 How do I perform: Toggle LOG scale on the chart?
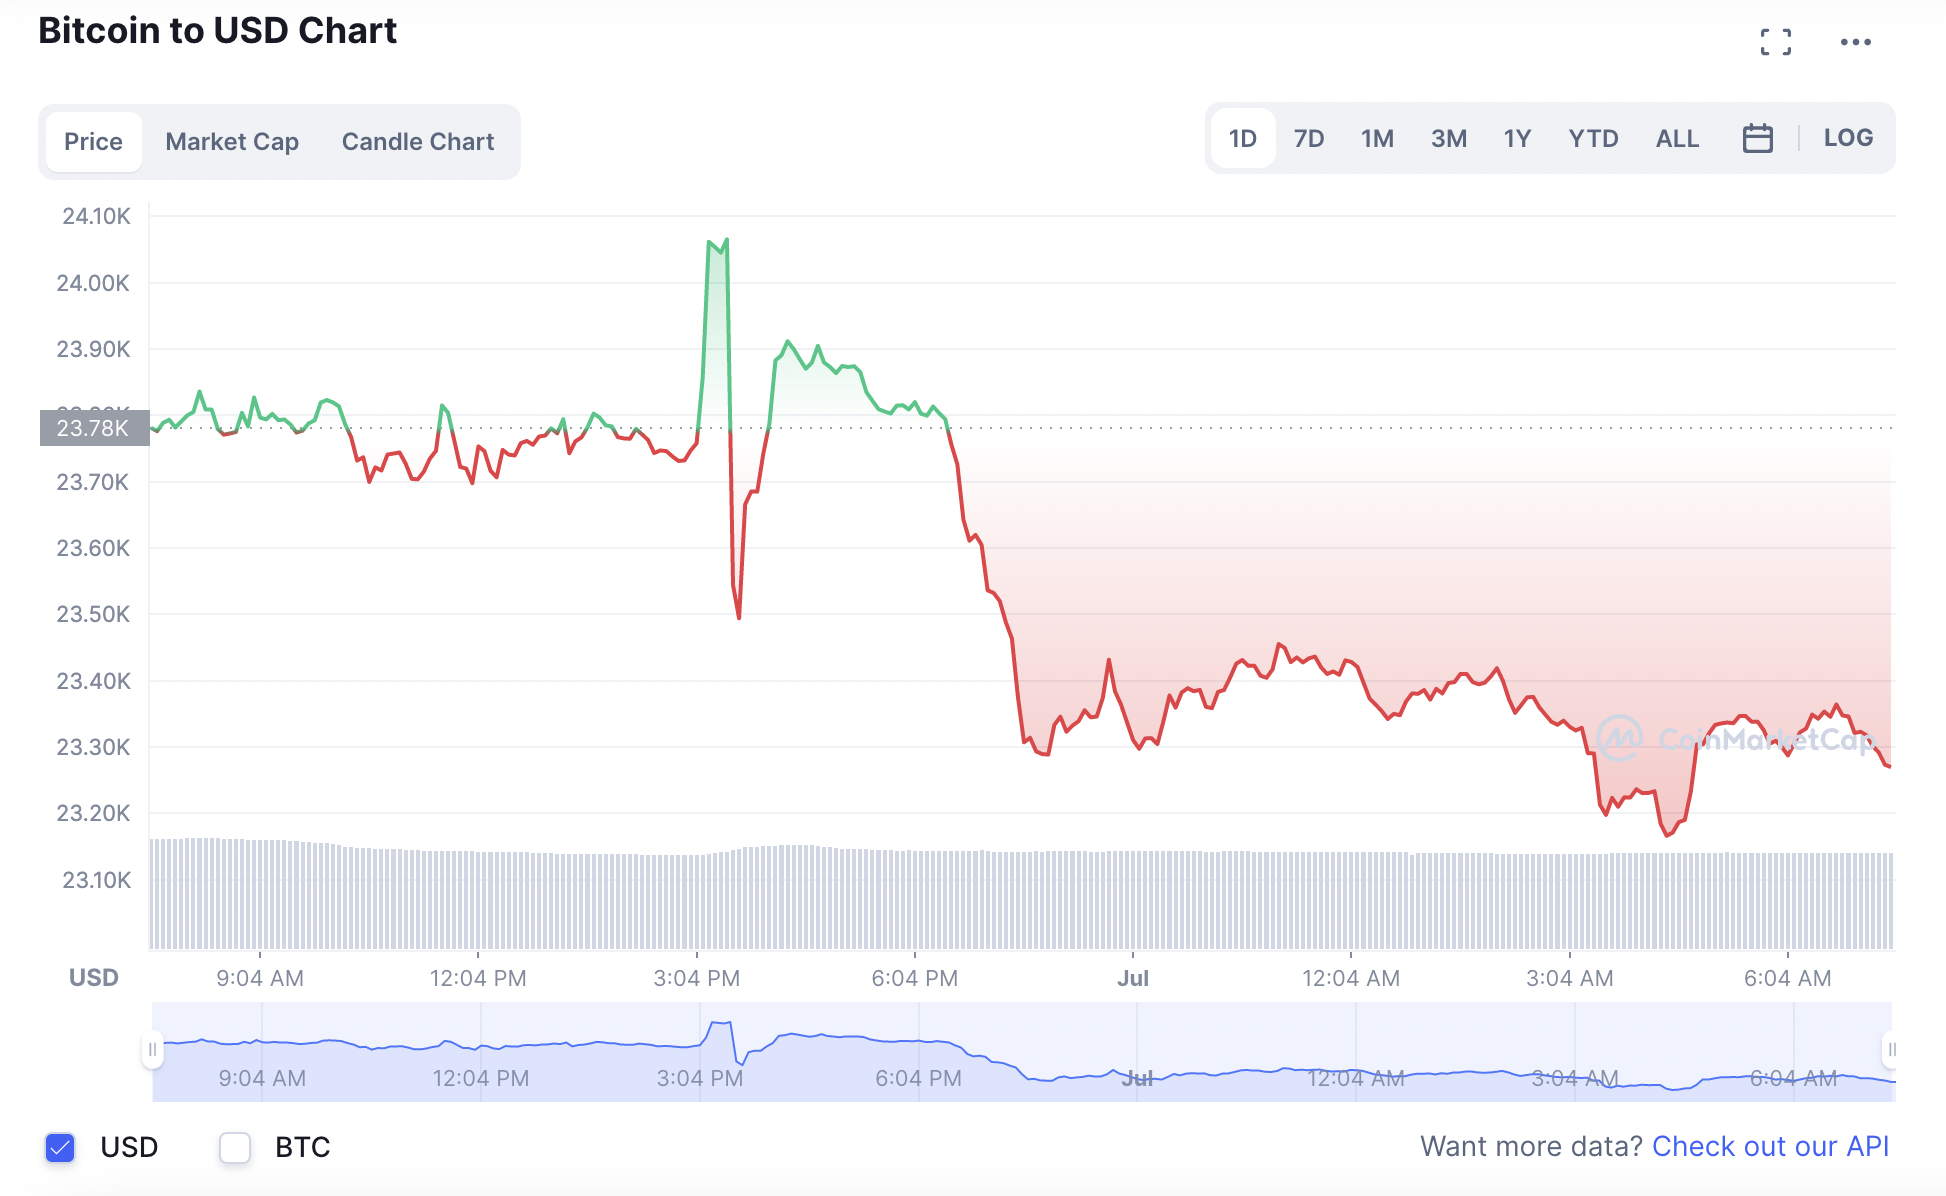point(1848,138)
